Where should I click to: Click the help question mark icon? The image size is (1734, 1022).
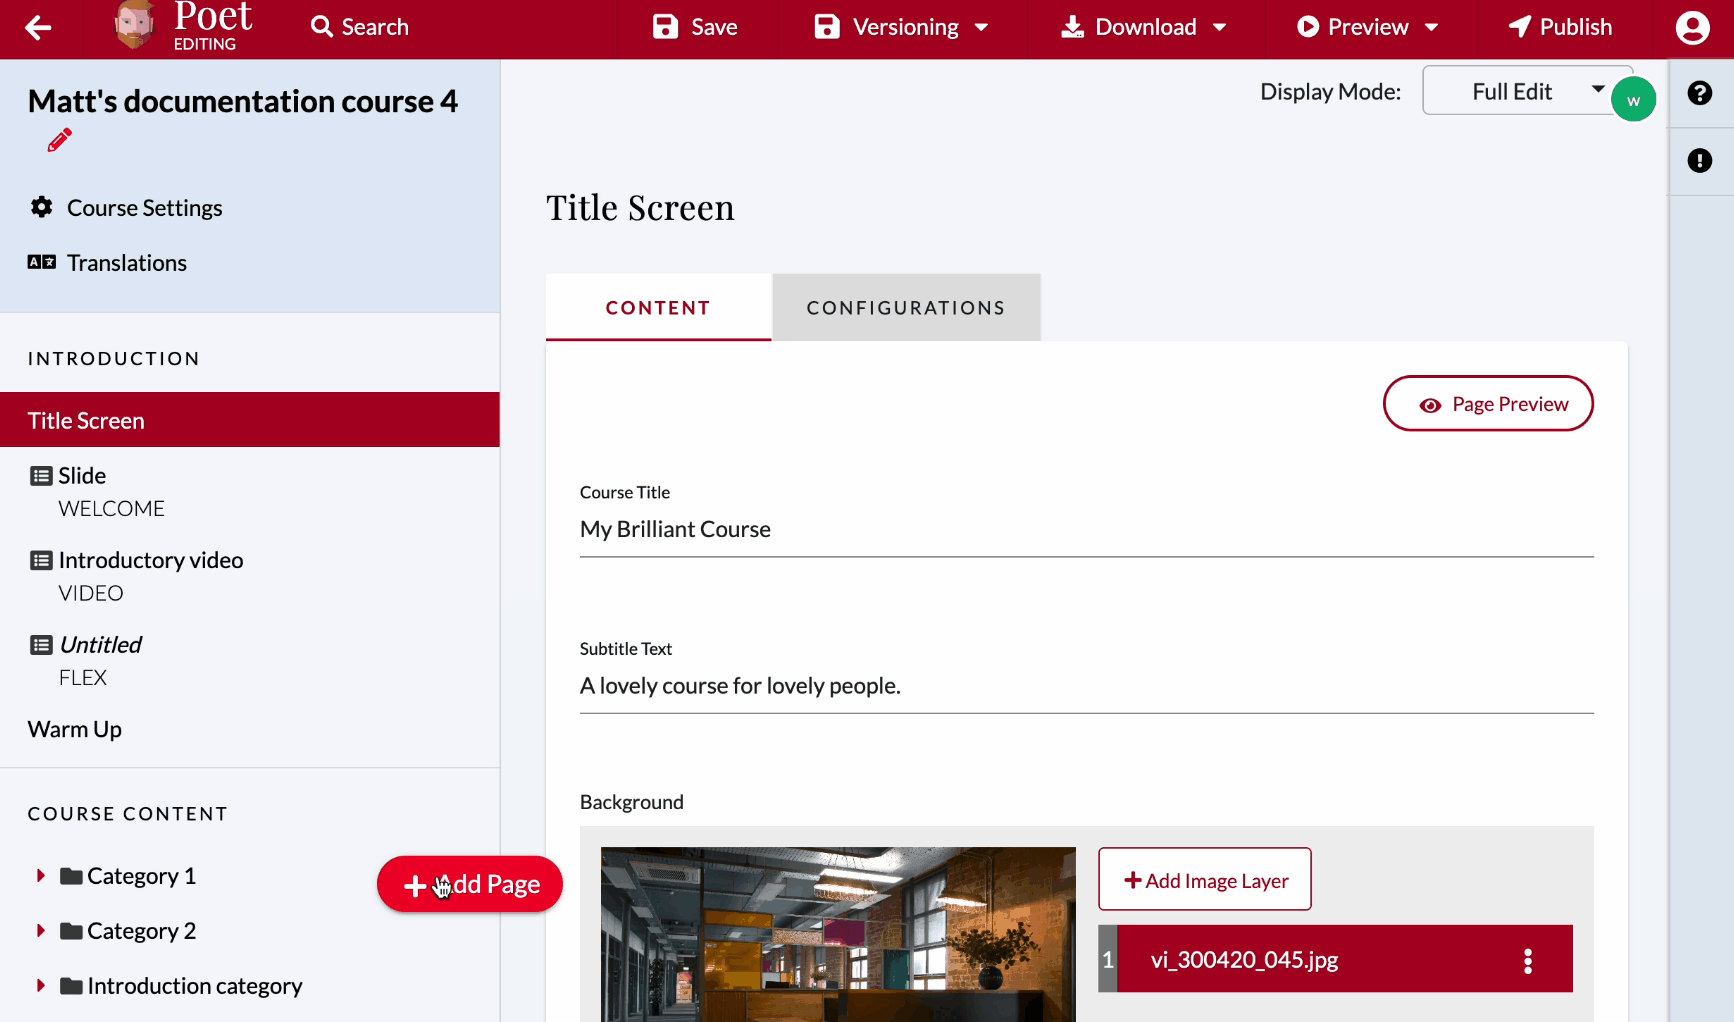click(1699, 93)
